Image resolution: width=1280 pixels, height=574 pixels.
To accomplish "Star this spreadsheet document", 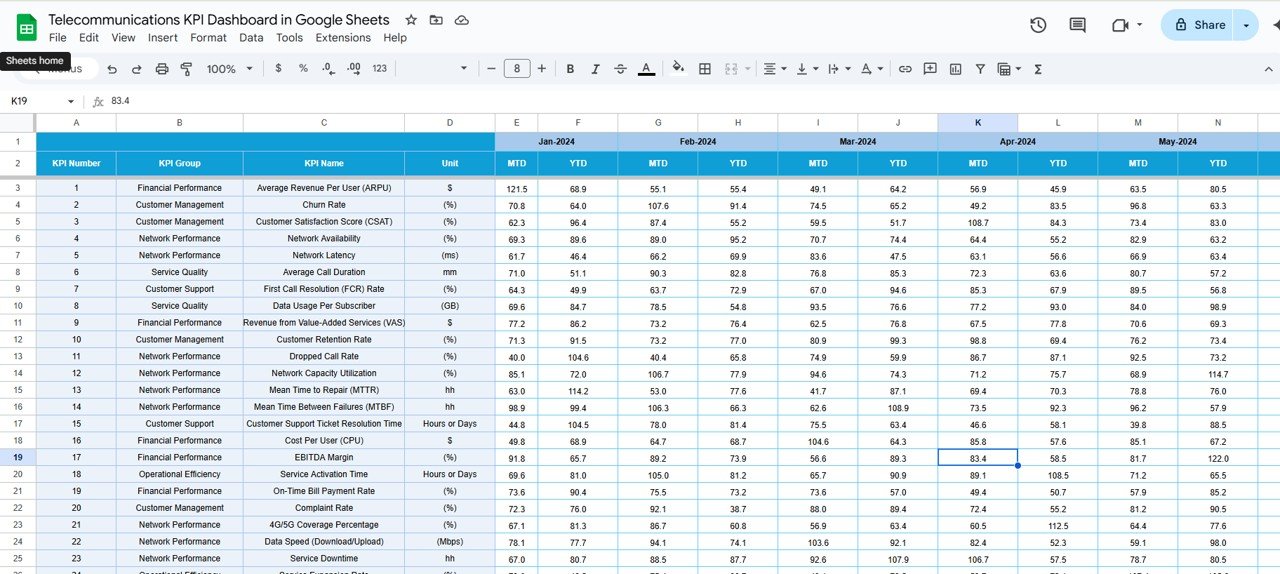I will point(411,20).
